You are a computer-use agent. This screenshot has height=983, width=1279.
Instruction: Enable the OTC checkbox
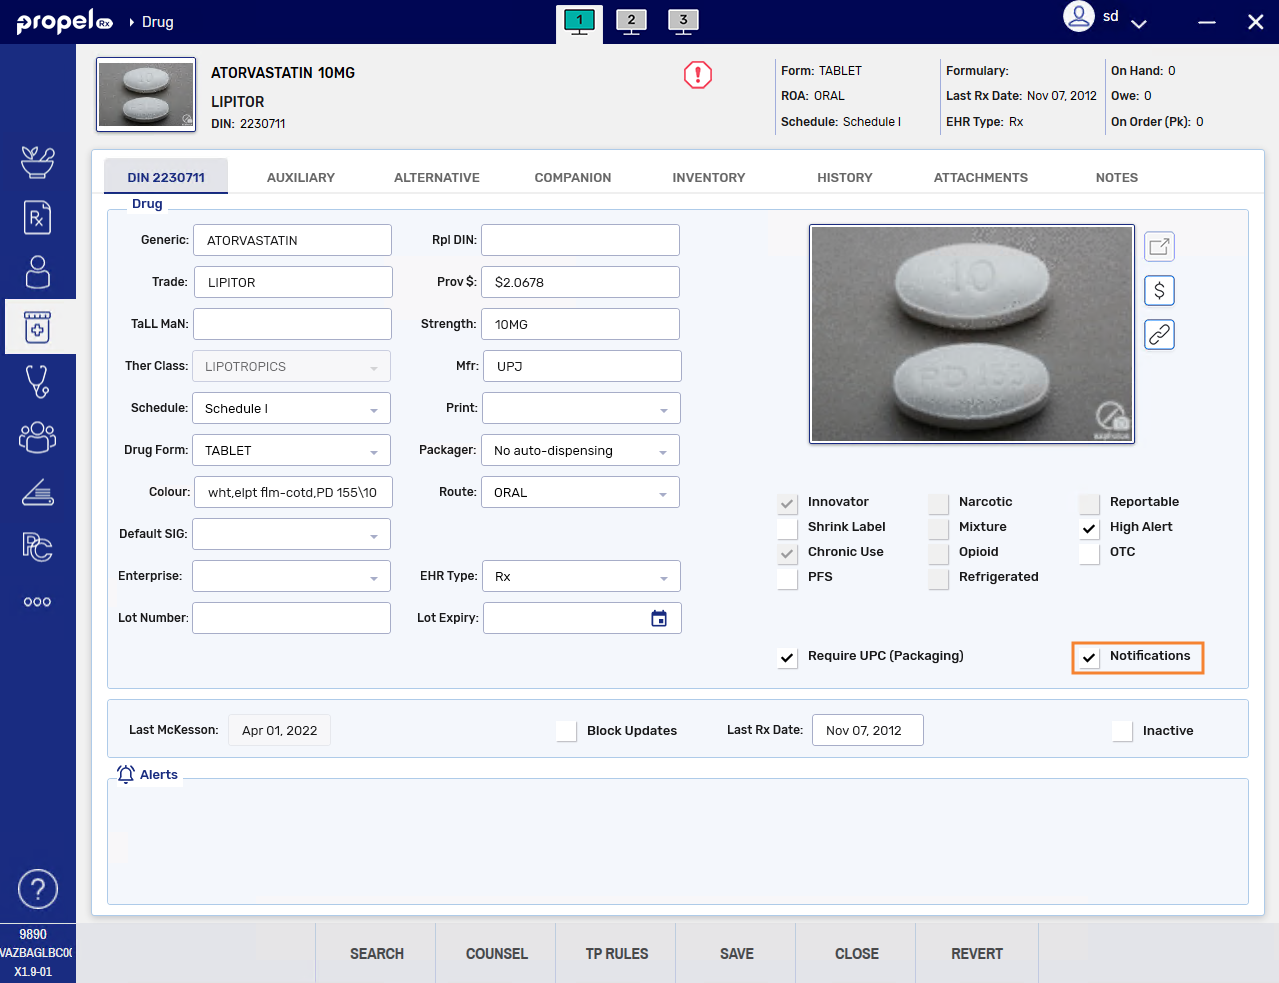coord(1090,553)
